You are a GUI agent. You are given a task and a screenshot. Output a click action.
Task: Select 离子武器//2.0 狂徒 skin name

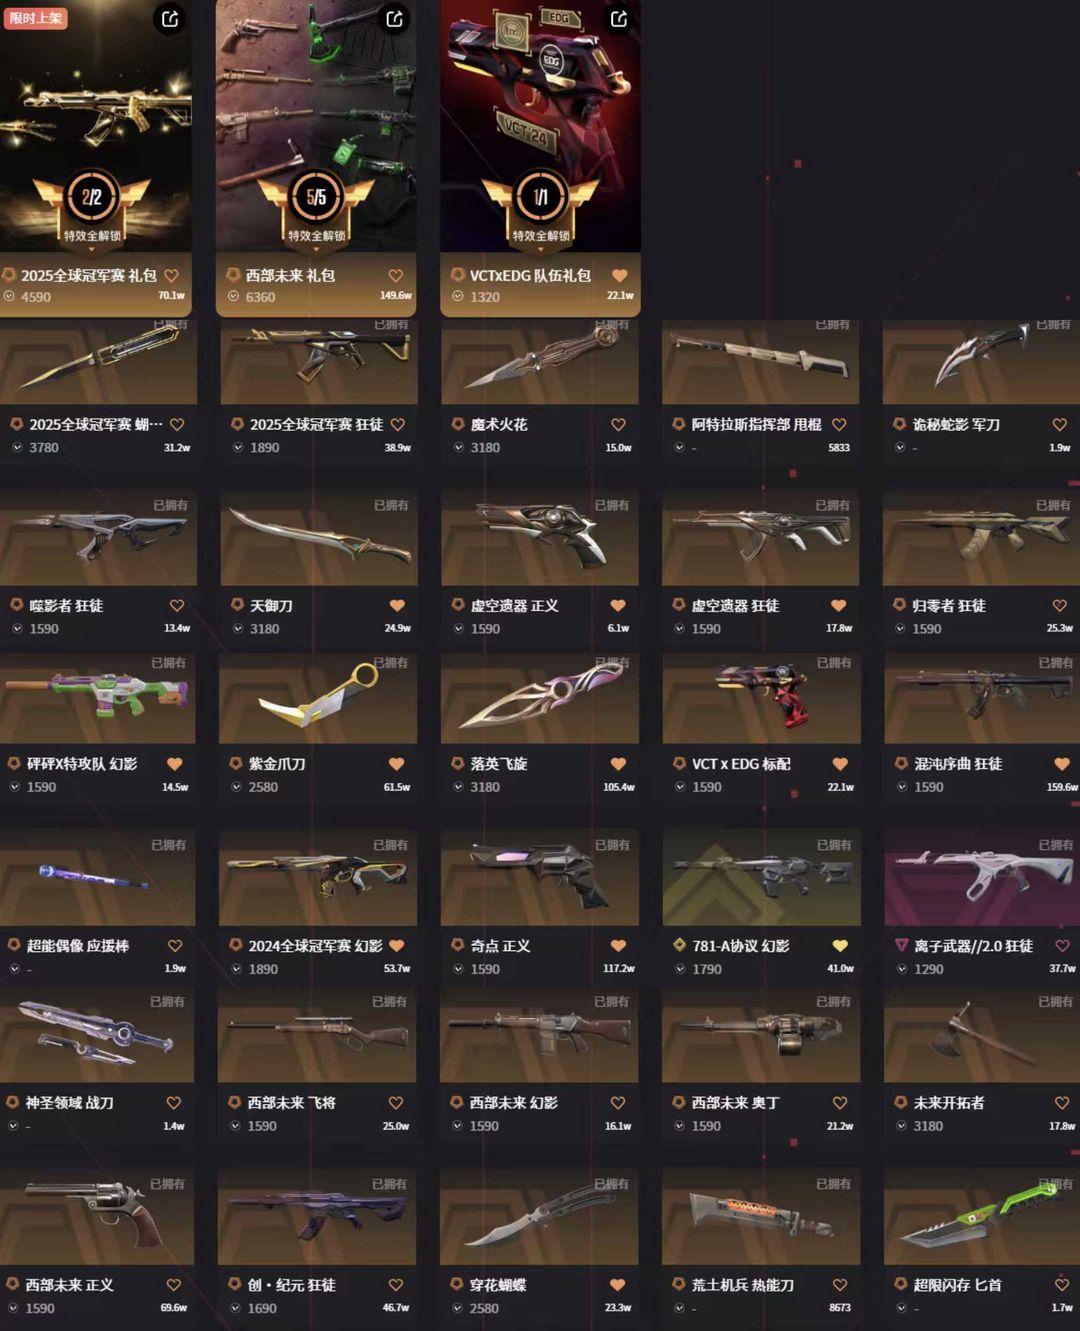973,945
